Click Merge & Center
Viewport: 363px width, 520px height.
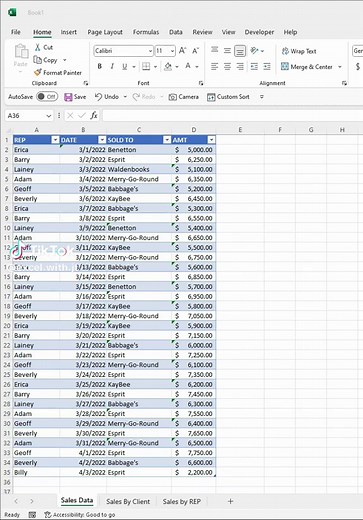tap(307, 67)
